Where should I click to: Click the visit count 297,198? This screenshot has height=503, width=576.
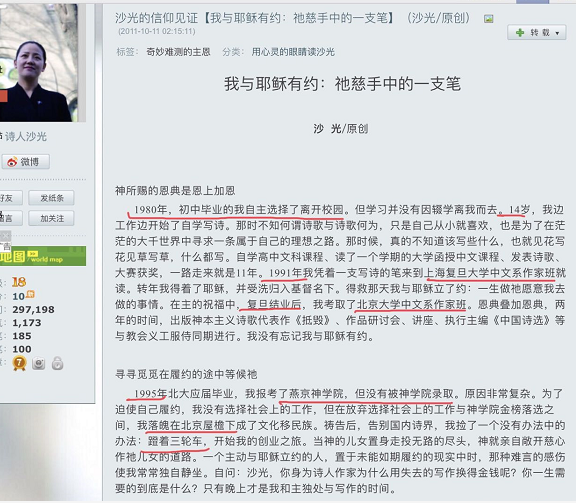click(x=33, y=310)
